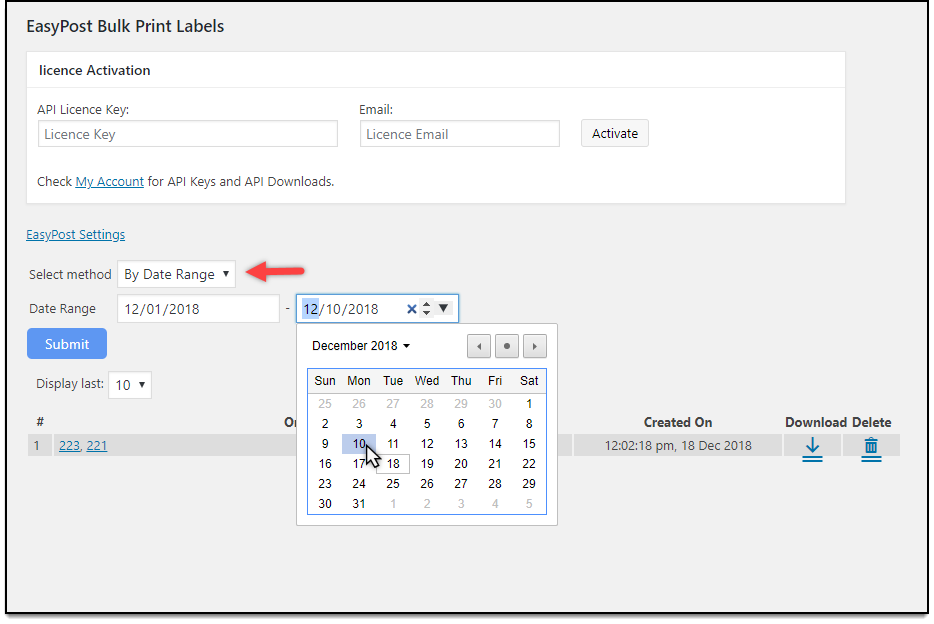The height and width of the screenshot is (624, 934).
Task: Select December 24 in calendar
Action: click(x=359, y=483)
